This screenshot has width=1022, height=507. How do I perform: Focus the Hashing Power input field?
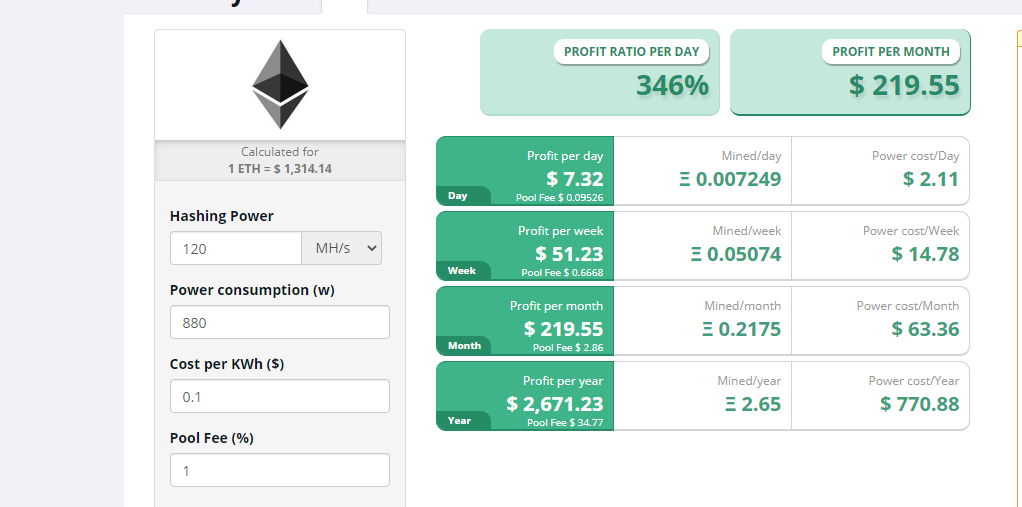tap(236, 248)
